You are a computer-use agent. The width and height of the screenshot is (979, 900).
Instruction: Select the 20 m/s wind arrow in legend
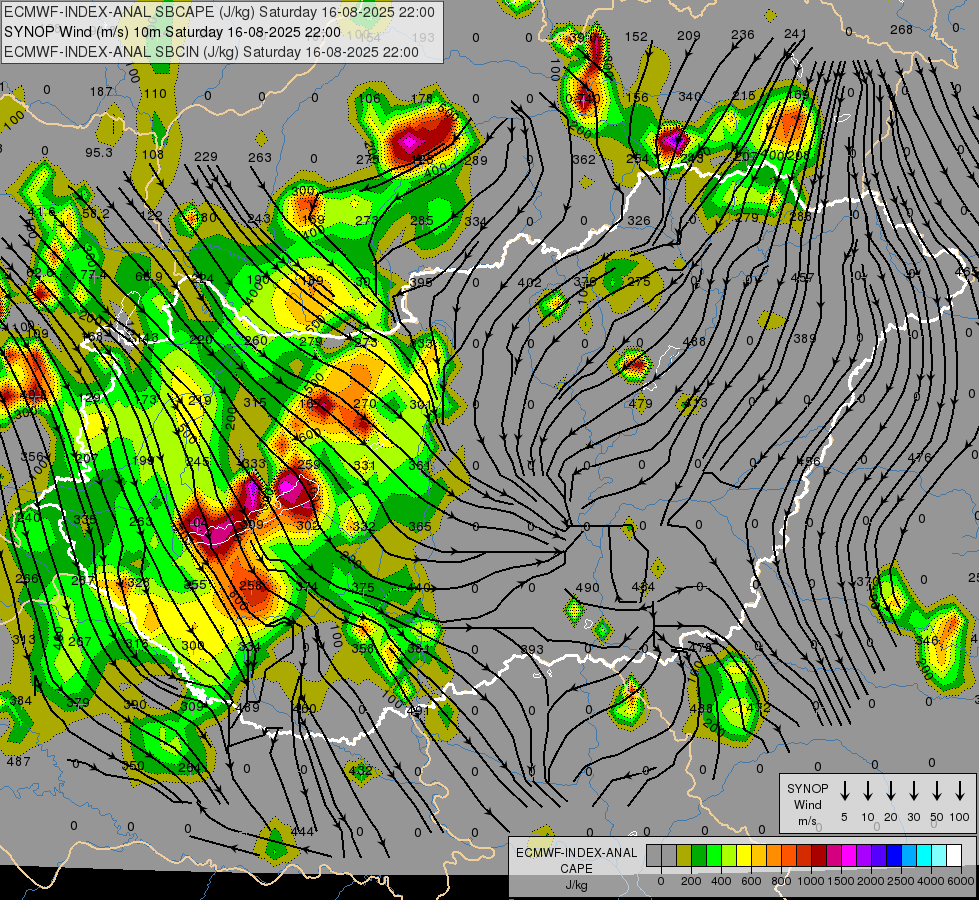coord(890,791)
